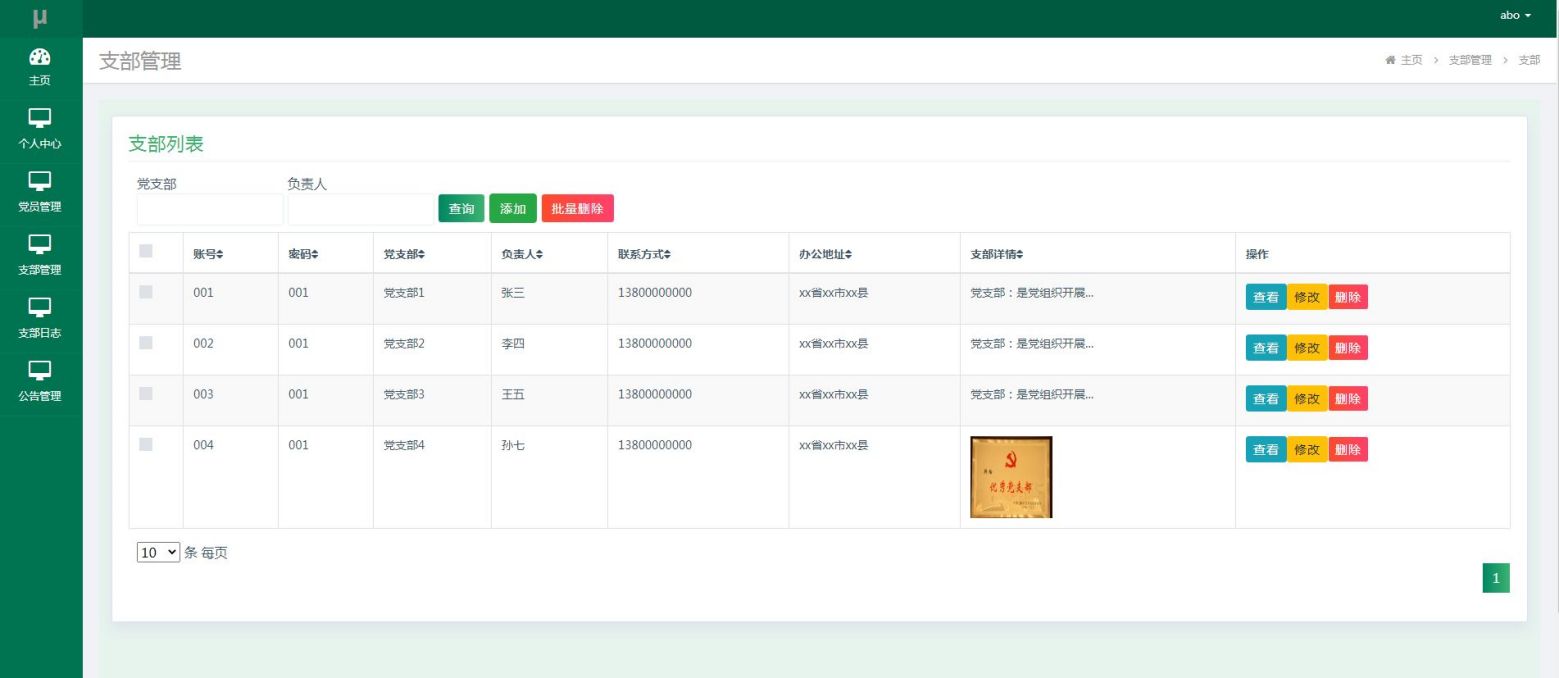Screen dimensions: 1559x678
Task: Click home icon in breadcrumb 主页
Action: [x=1390, y=61]
